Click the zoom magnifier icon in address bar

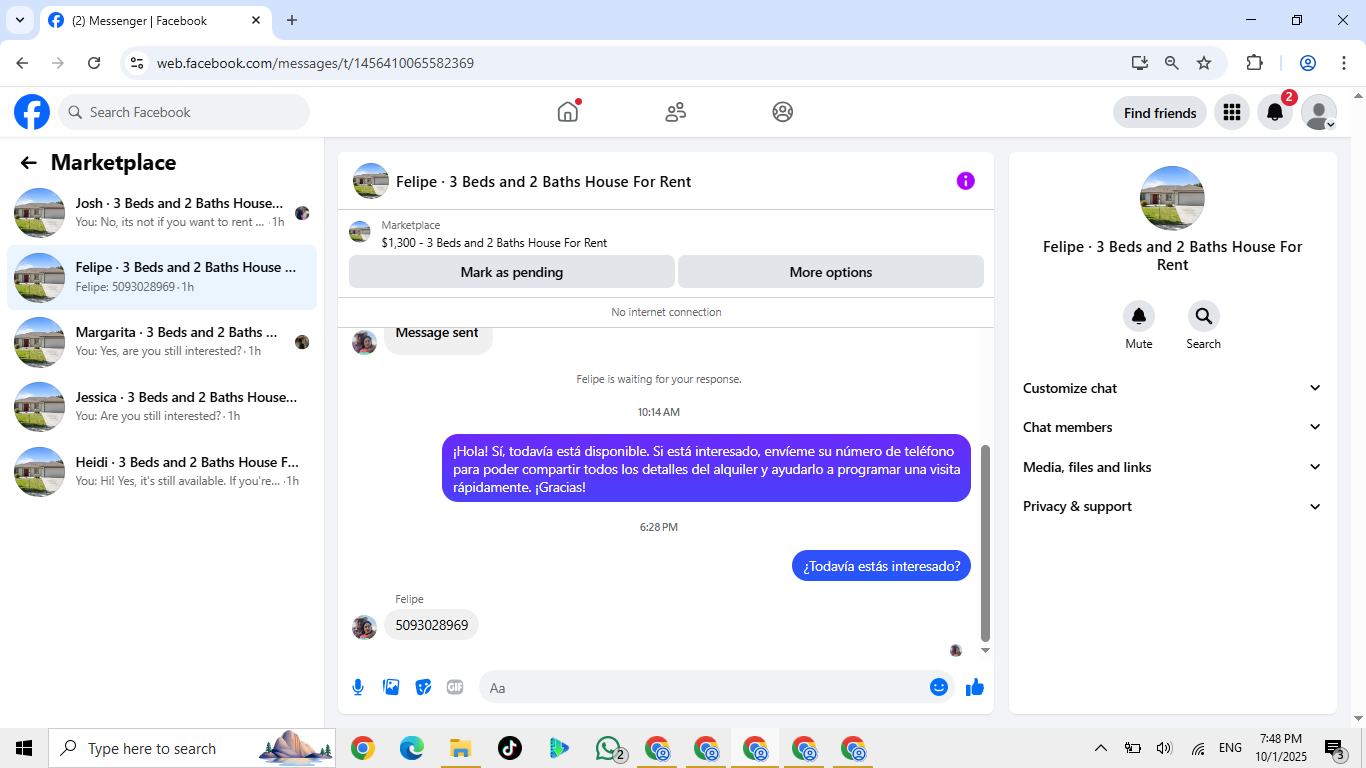click(1172, 63)
